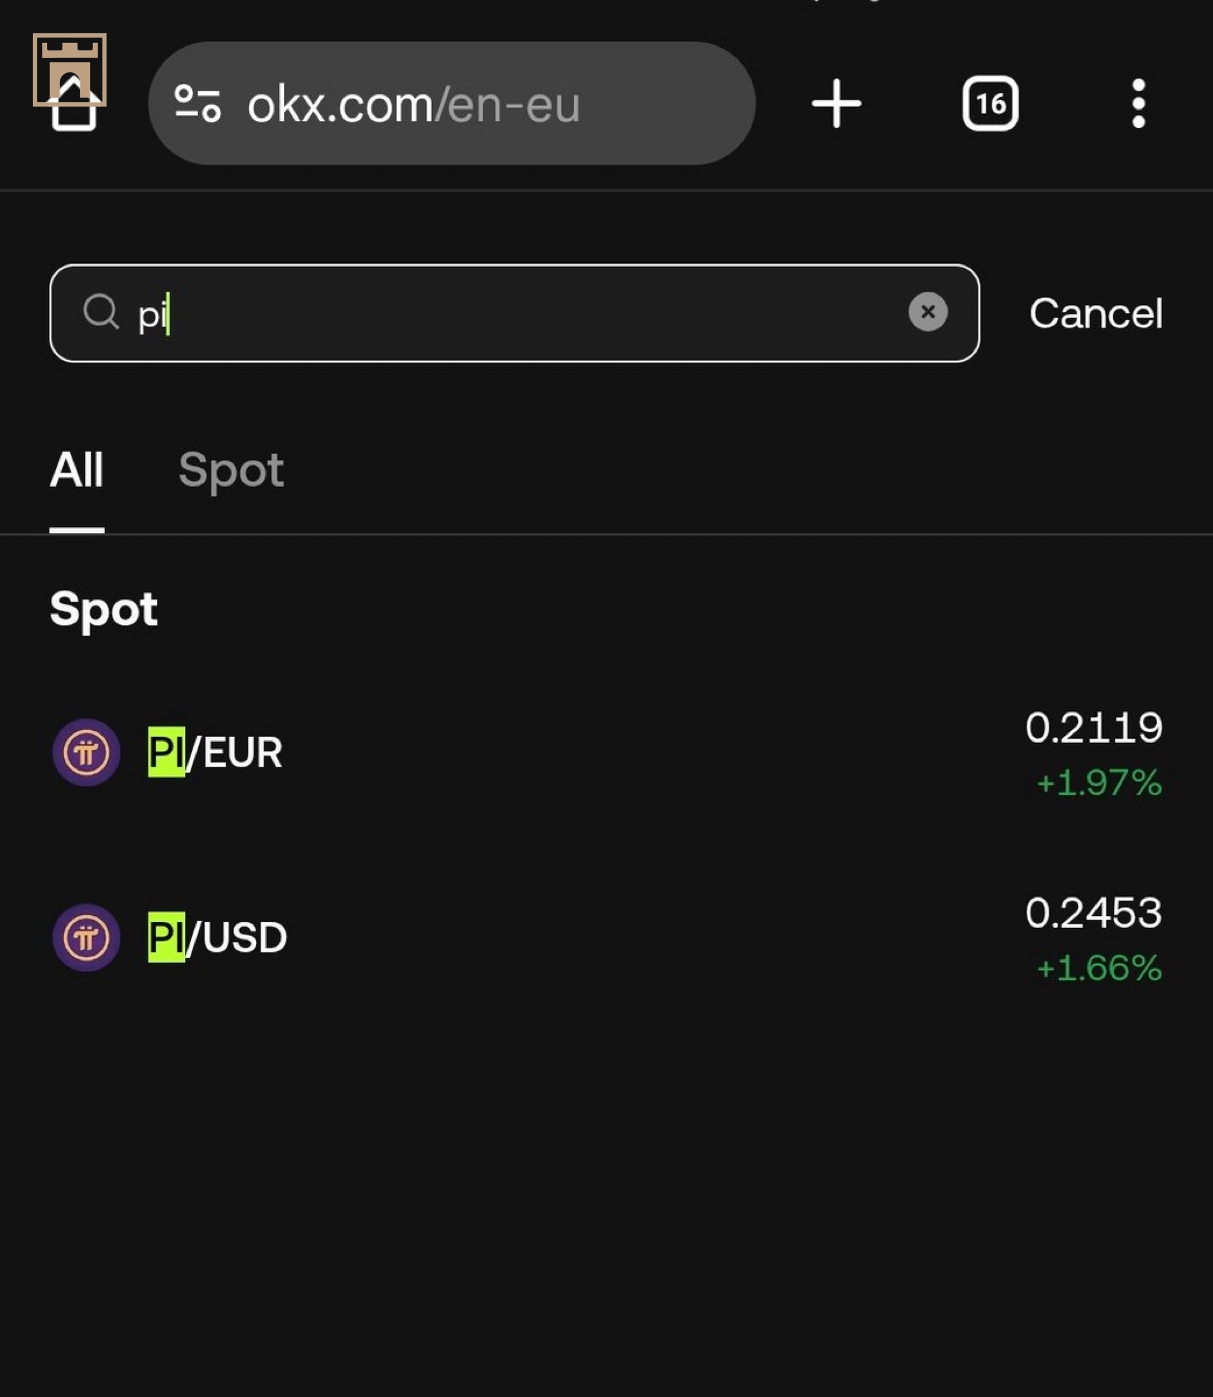
Task: Open the PI/USD trading pair
Action: point(217,938)
